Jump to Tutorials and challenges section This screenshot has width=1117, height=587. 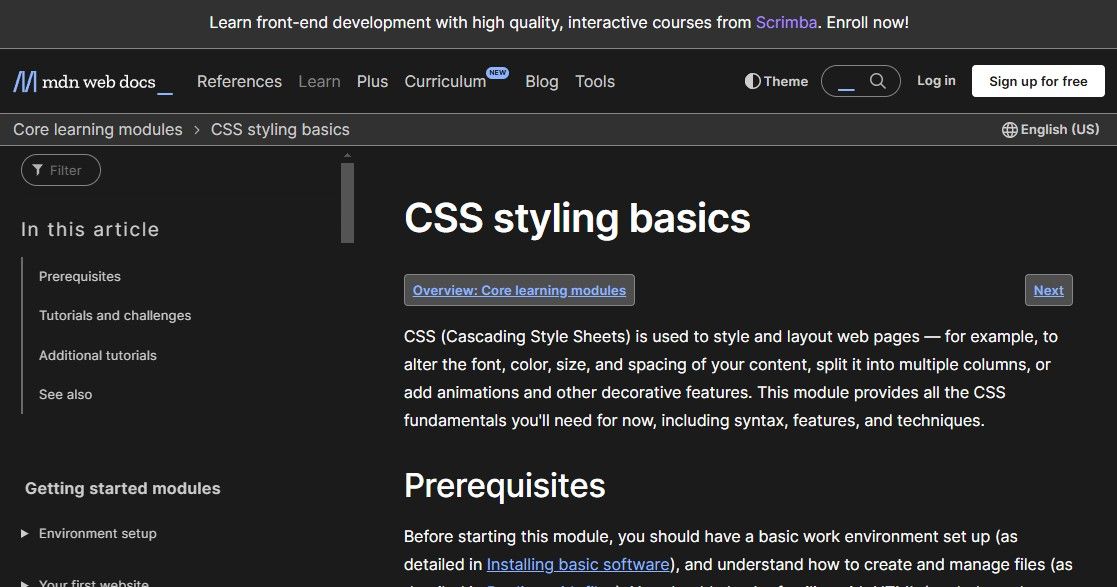(115, 316)
